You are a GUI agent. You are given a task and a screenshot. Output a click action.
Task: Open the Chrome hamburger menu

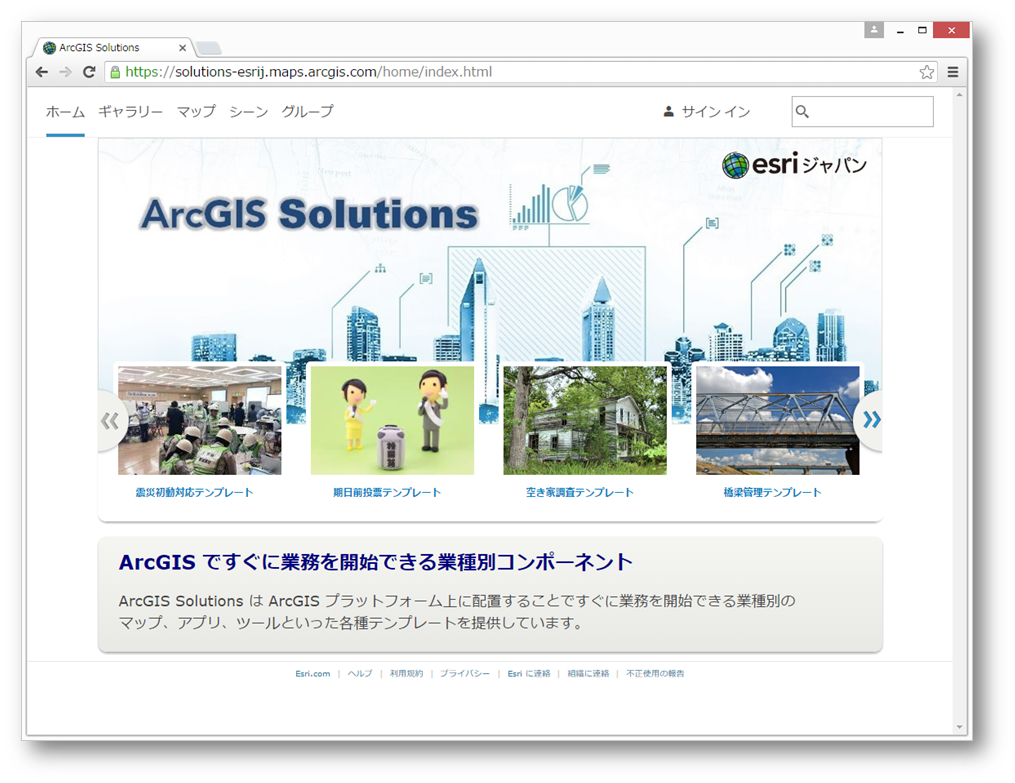[x=953, y=72]
